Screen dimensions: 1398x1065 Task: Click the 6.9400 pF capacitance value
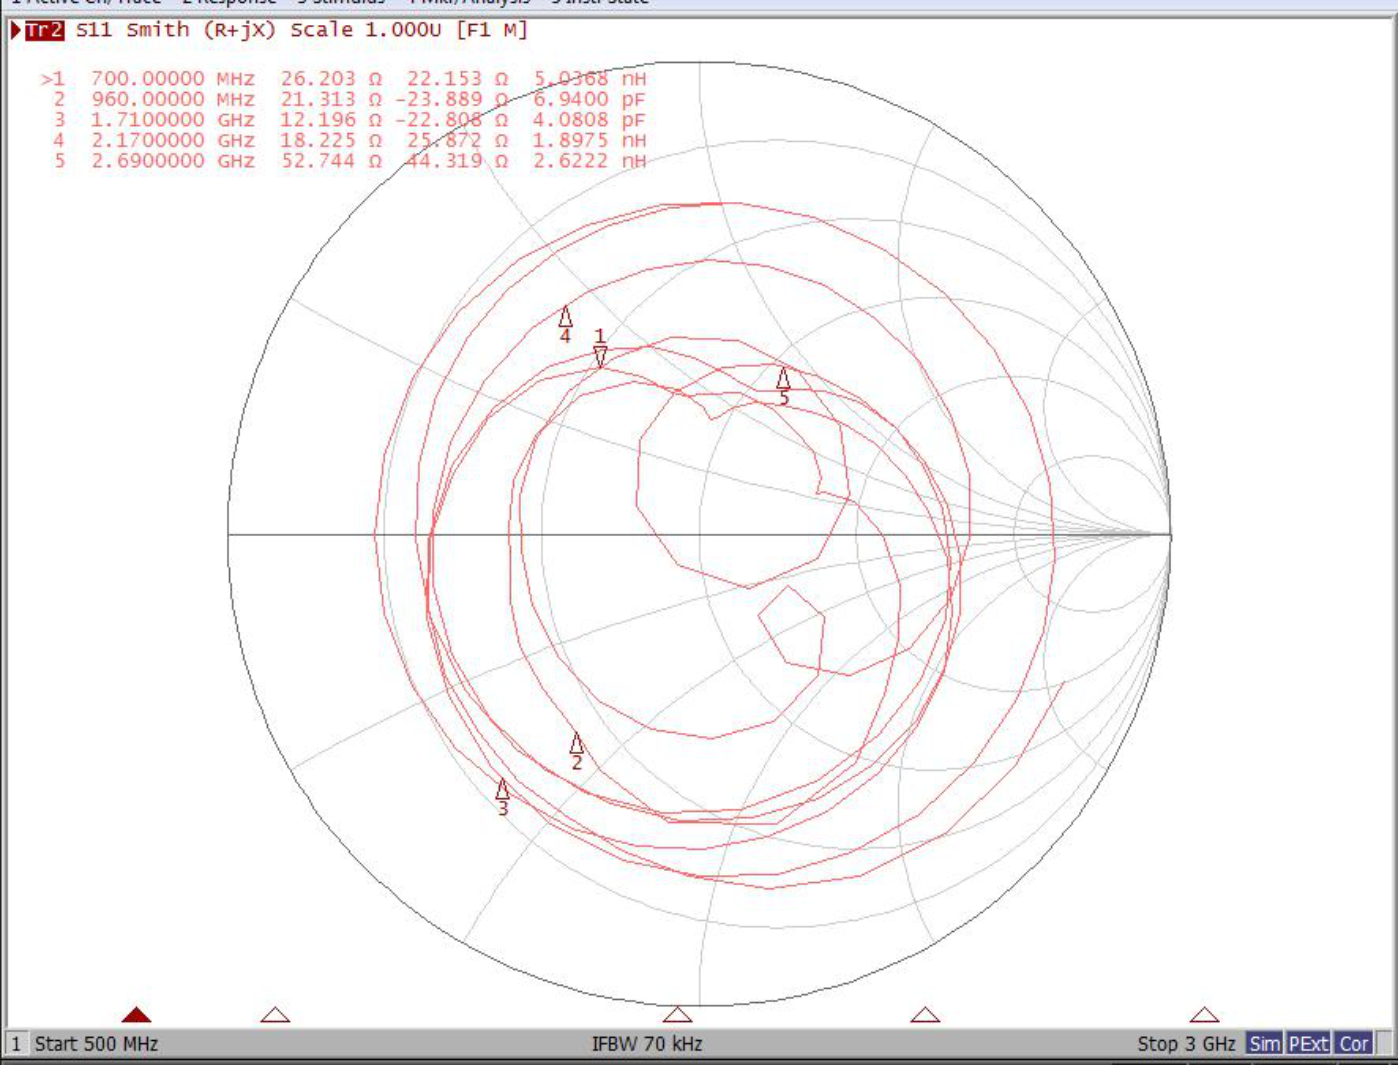coord(590,99)
